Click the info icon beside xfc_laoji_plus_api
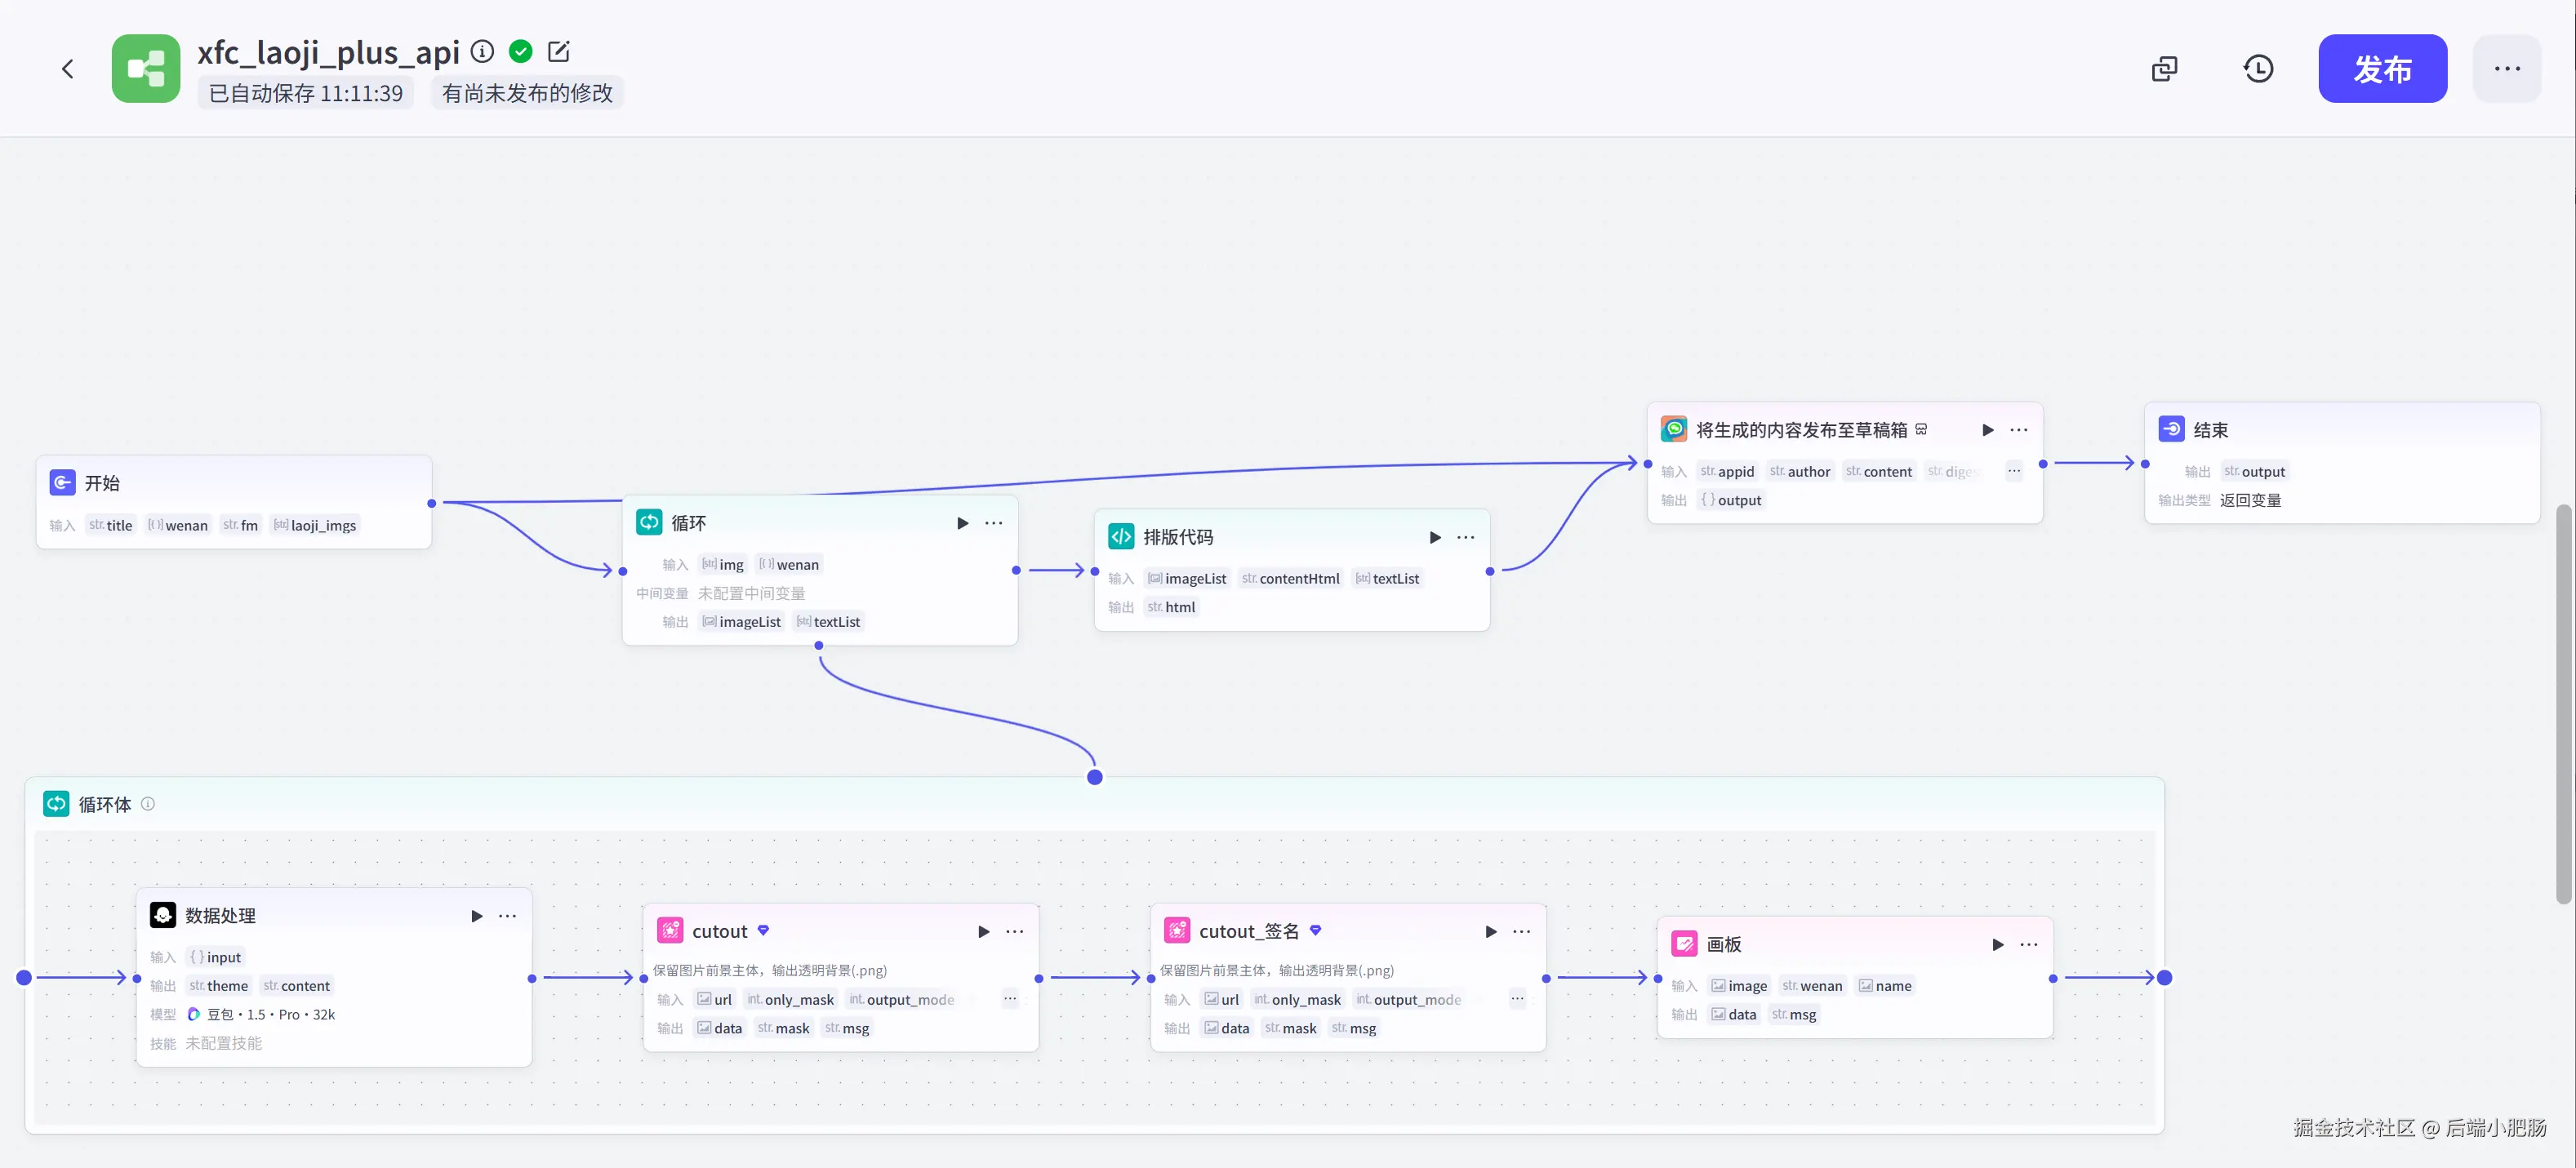This screenshot has height=1168, width=2576. [482, 51]
